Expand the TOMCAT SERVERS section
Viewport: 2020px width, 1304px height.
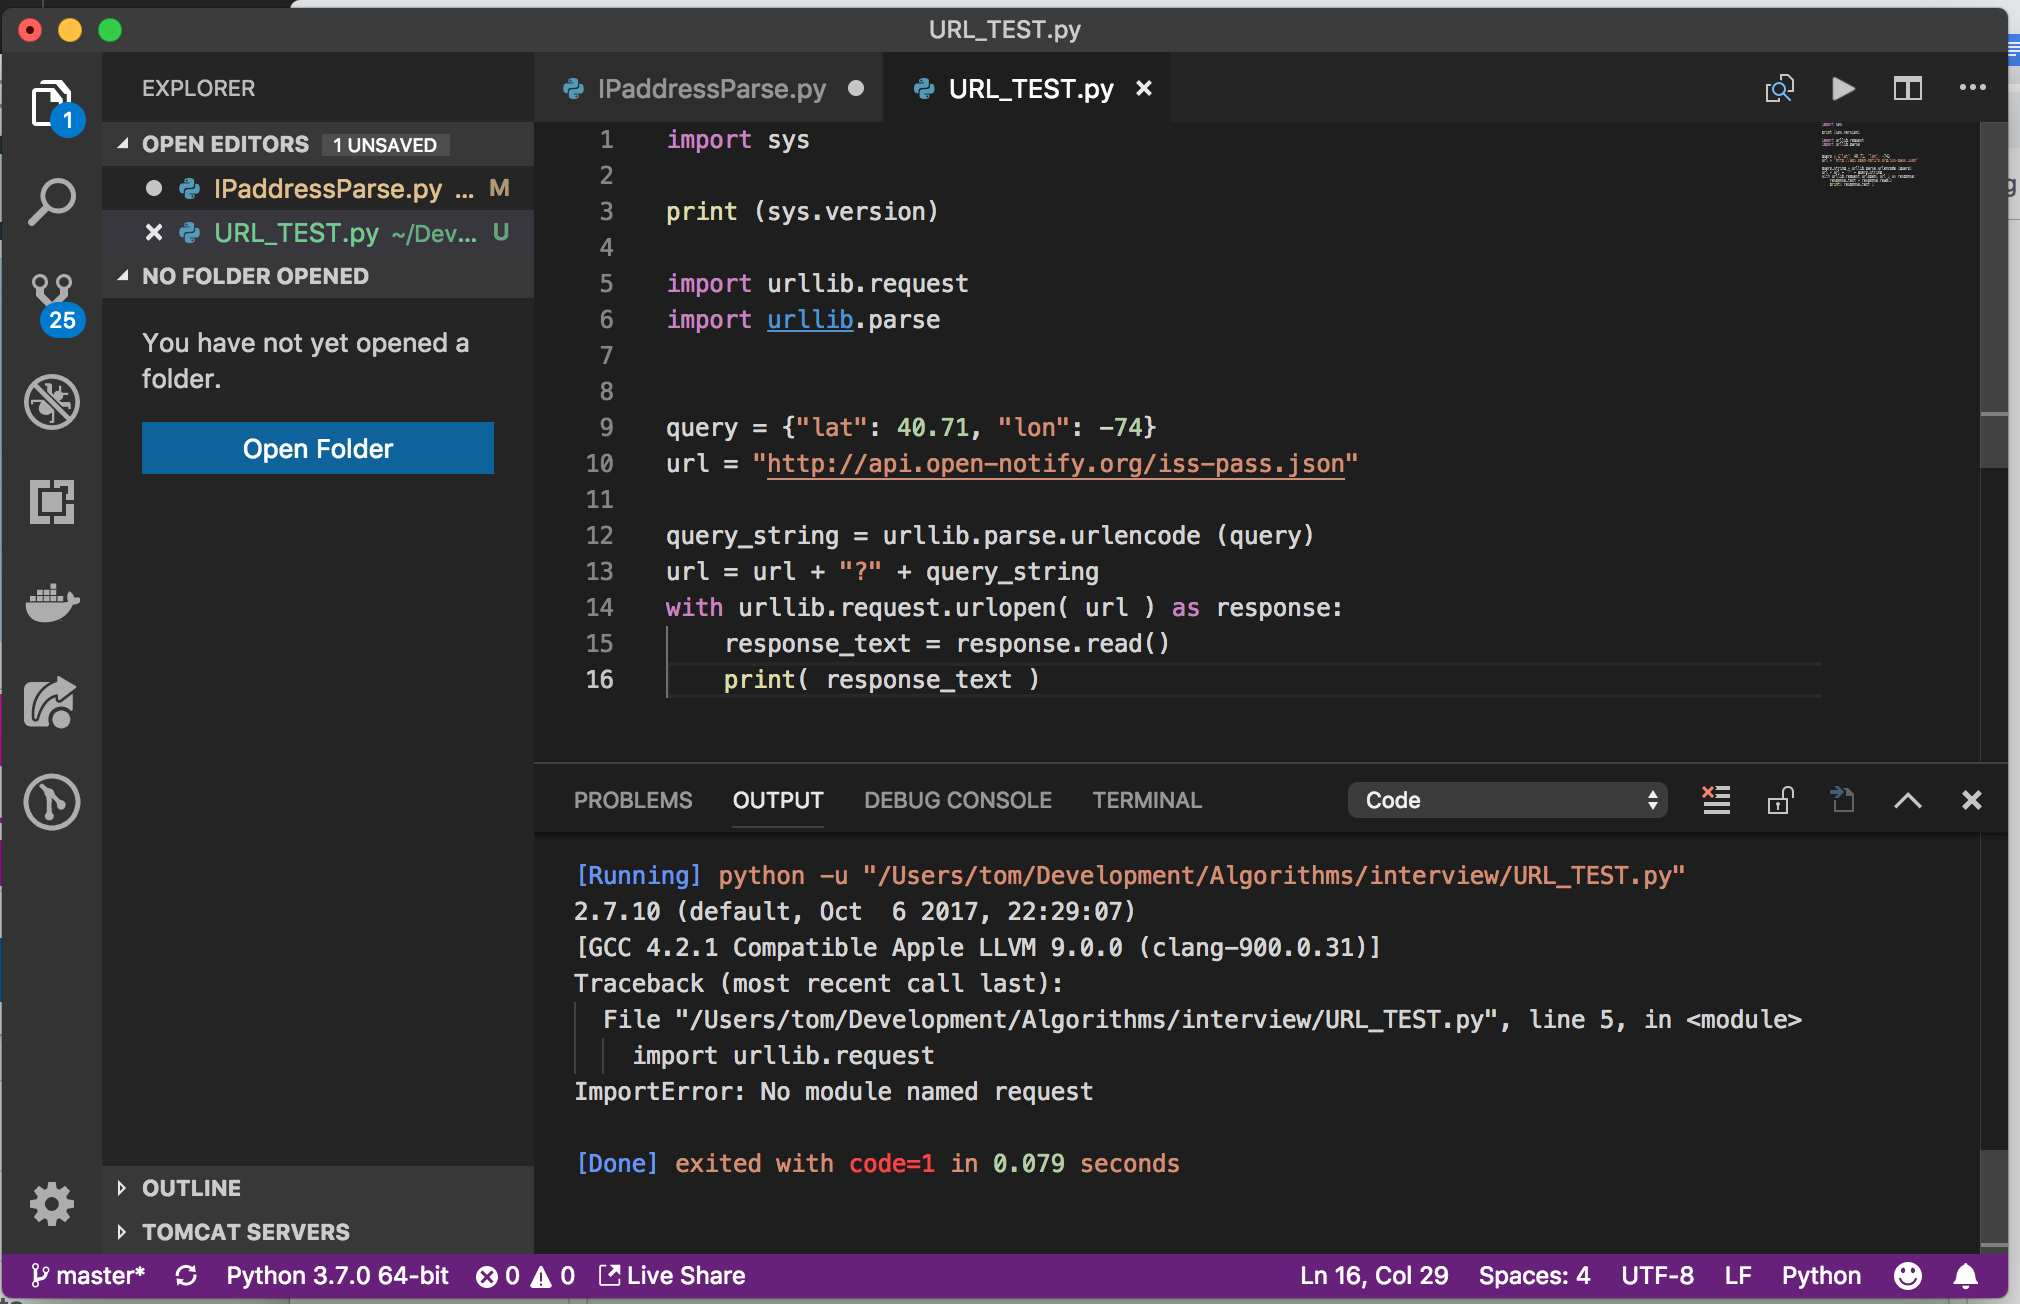pyautogui.click(x=245, y=1232)
